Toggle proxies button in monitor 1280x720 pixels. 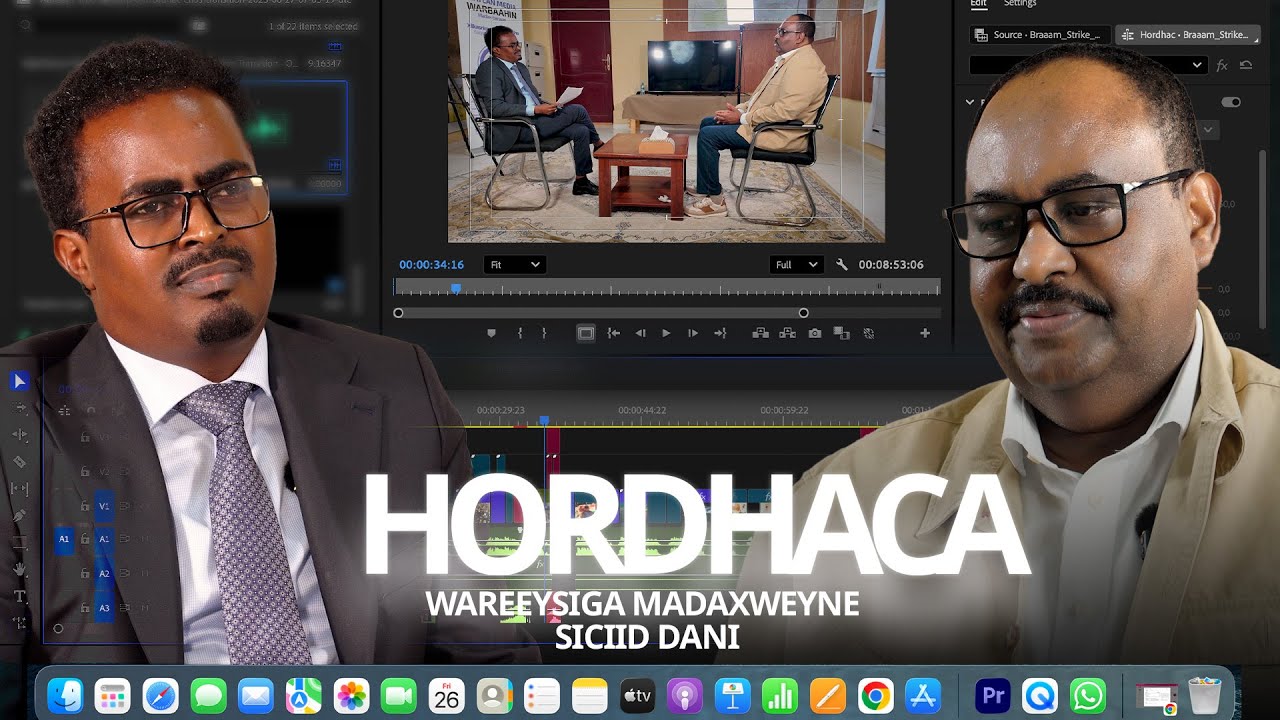coord(868,333)
